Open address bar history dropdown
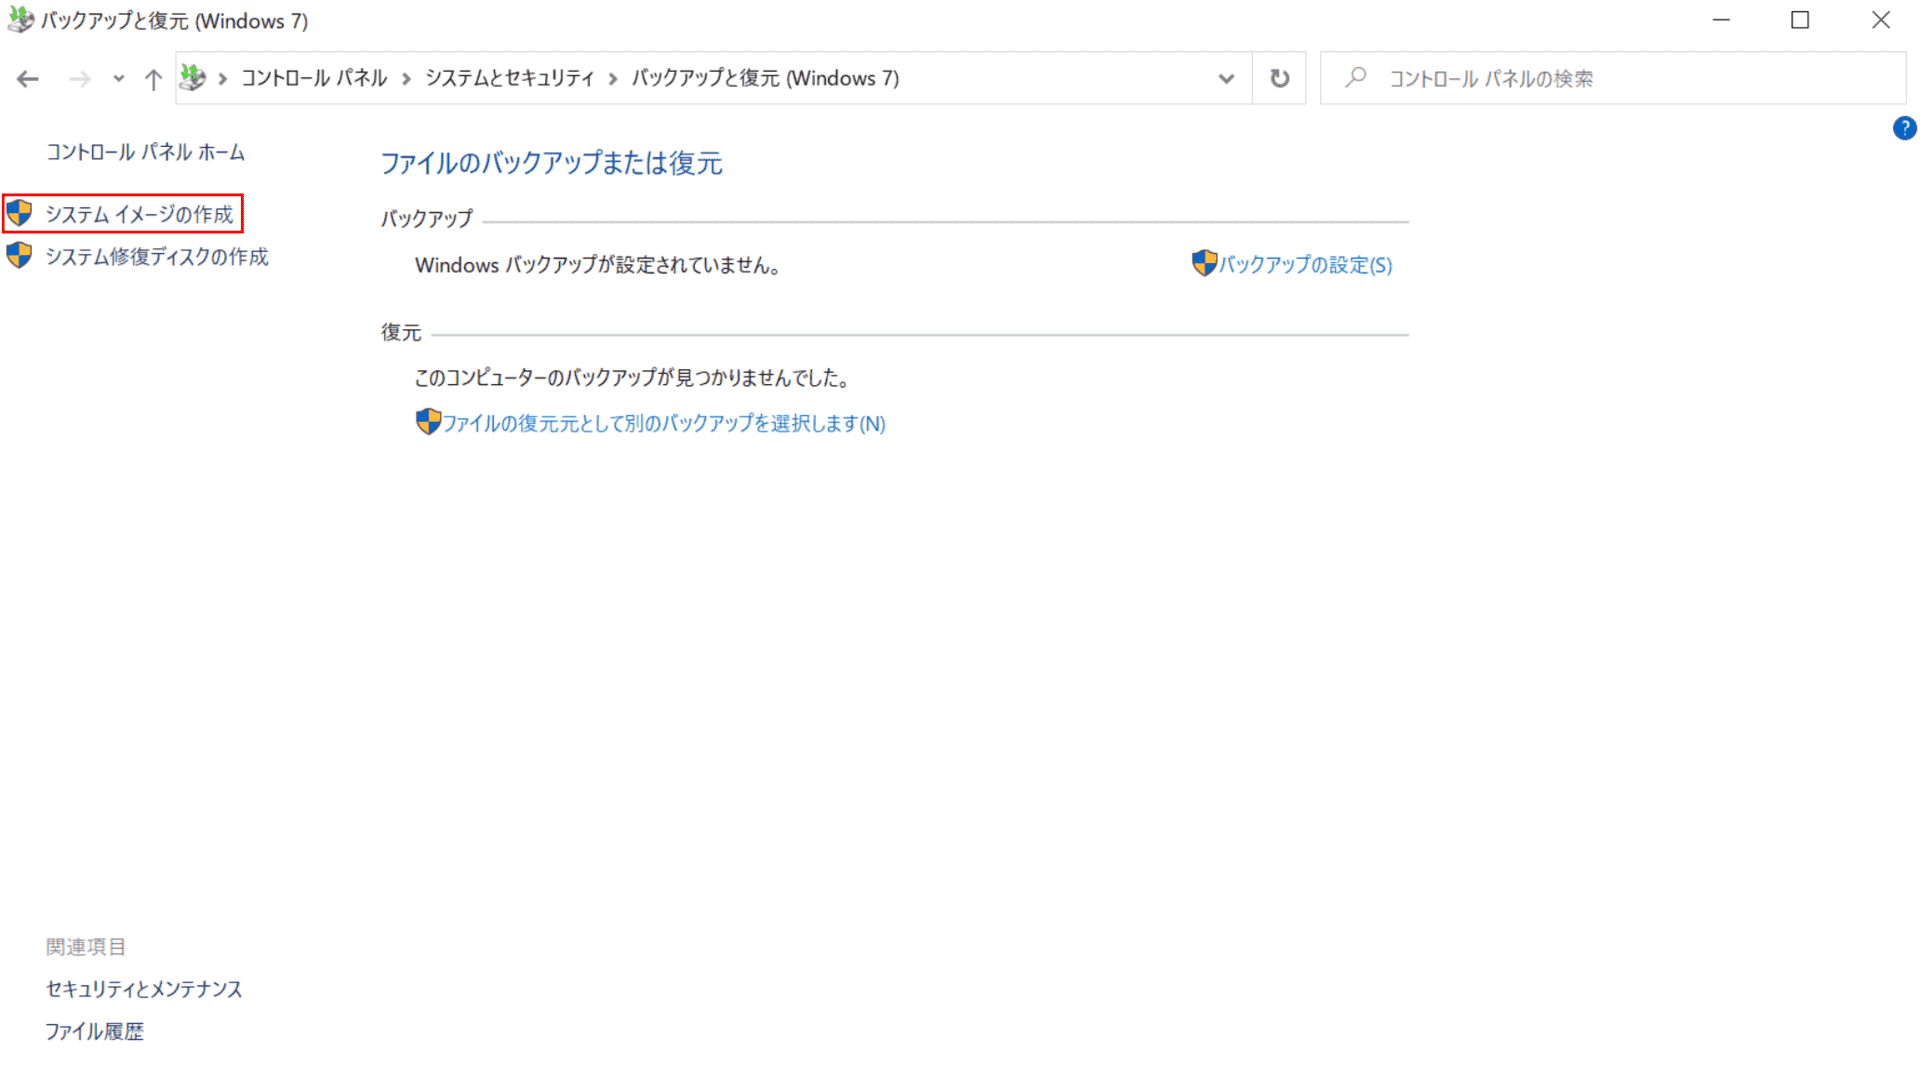Image resolution: width=1920 pixels, height=1065 pixels. pyautogui.click(x=1226, y=79)
